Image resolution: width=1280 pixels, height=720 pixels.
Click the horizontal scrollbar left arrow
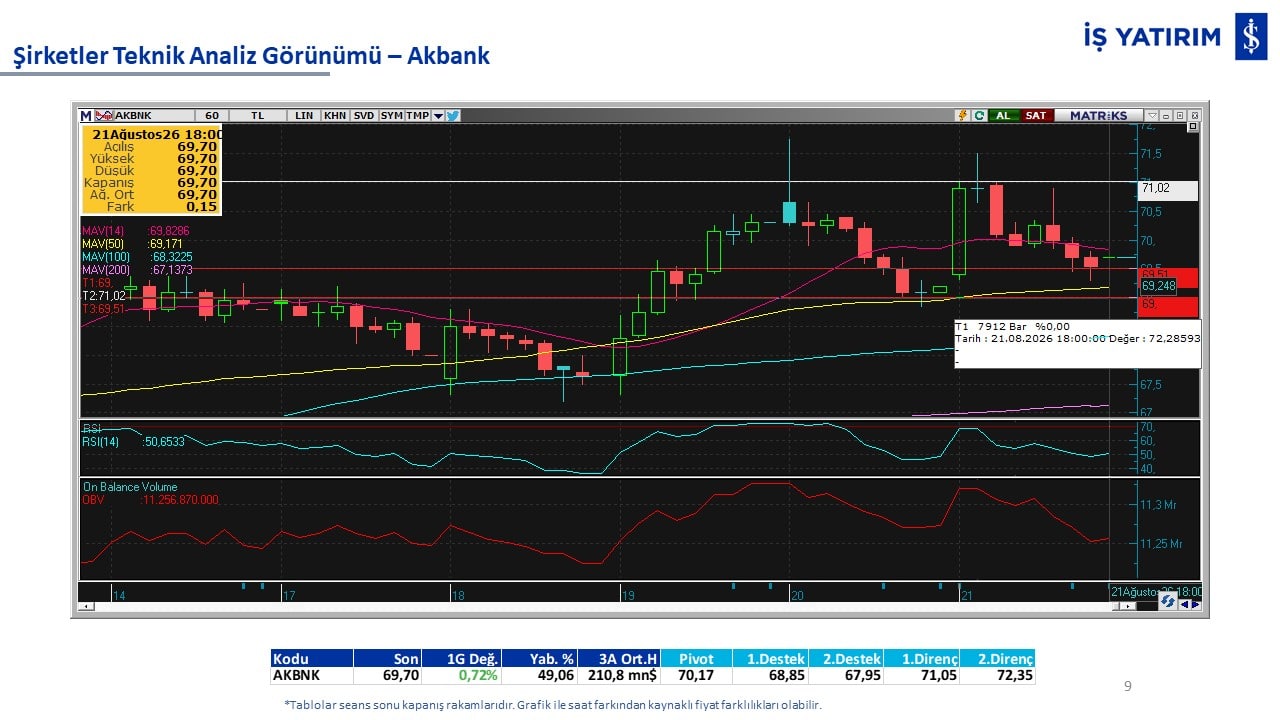87,606
